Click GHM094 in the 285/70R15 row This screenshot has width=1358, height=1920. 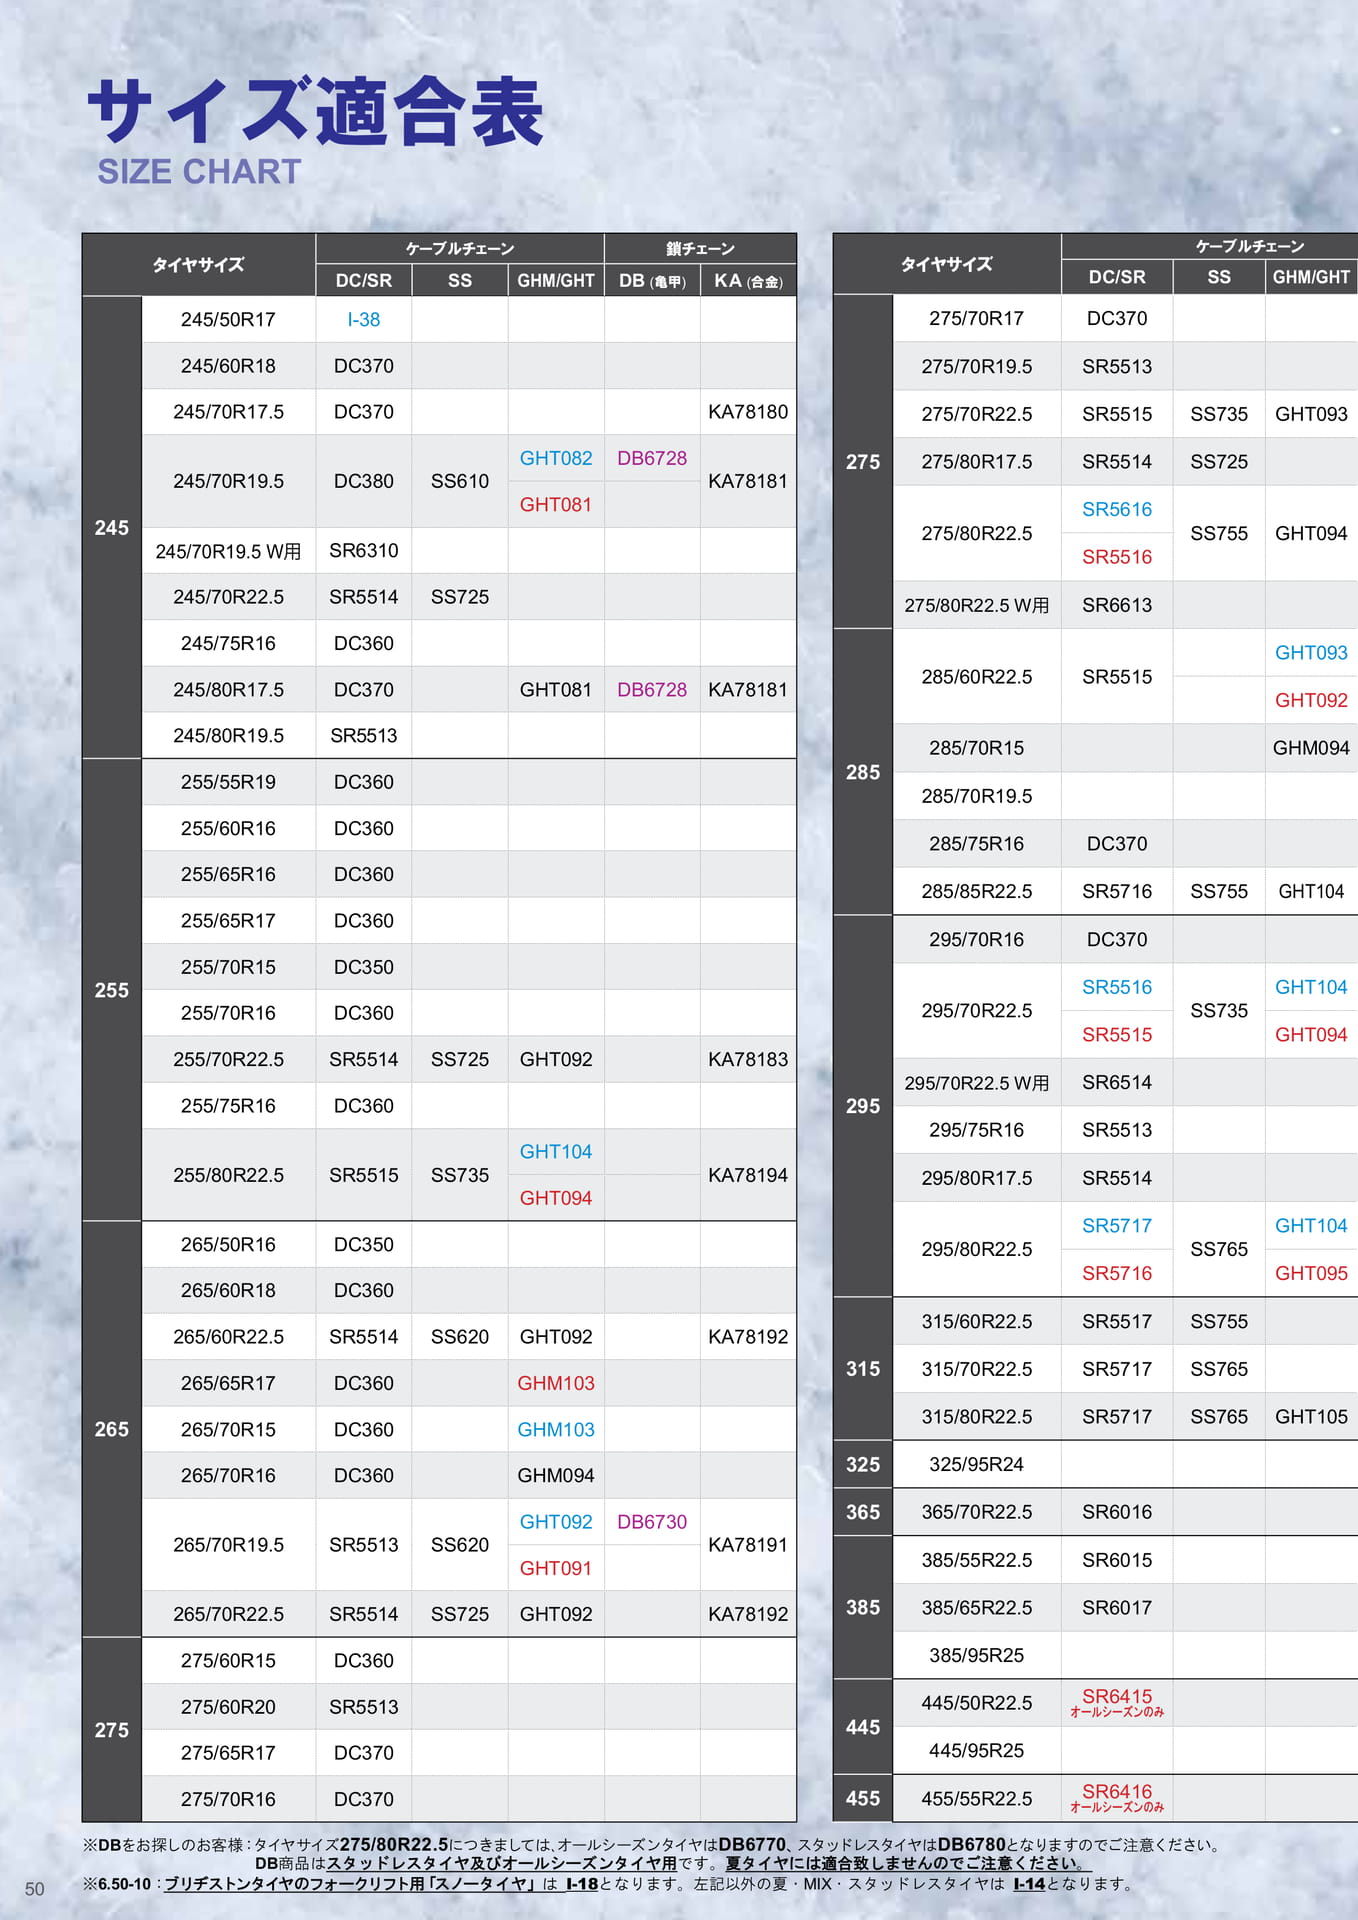[x=1311, y=748]
